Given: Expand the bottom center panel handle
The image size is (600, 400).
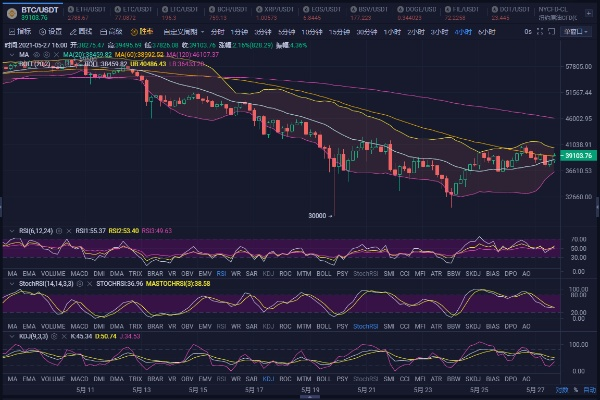Looking at the screenshot, I should click(x=310, y=397).
